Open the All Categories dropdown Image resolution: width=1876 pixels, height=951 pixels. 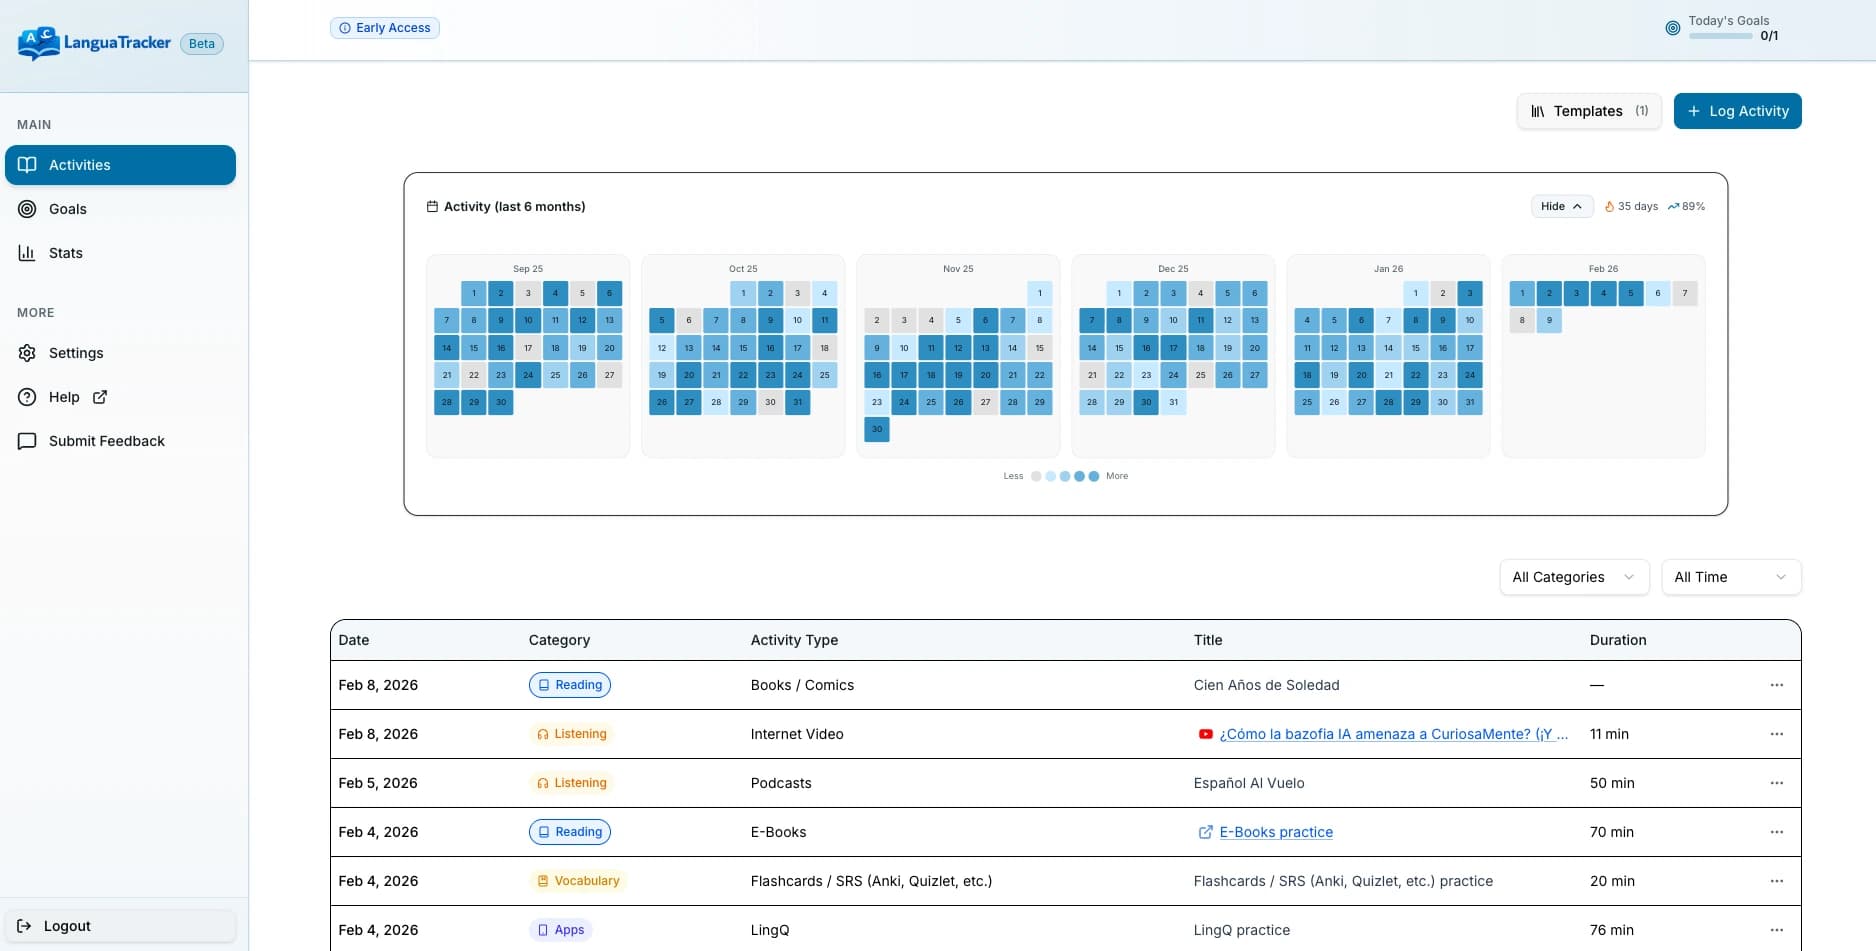[1573, 577]
